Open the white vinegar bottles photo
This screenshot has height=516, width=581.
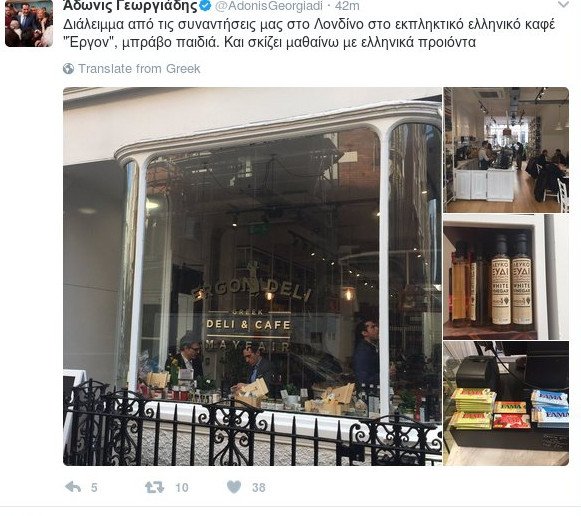pyautogui.click(x=506, y=277)
